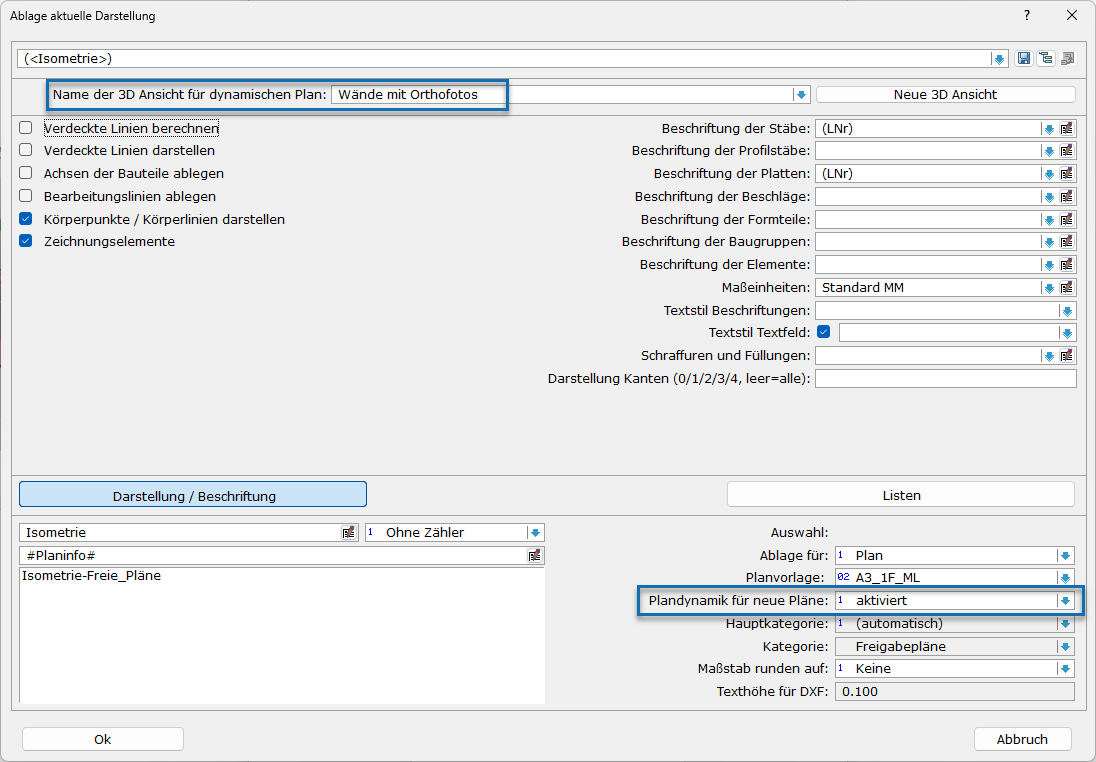Click edit icon for Schraffuren und Füllungen
Viewport: 1096px width, 762px height.
(1067, 356)
